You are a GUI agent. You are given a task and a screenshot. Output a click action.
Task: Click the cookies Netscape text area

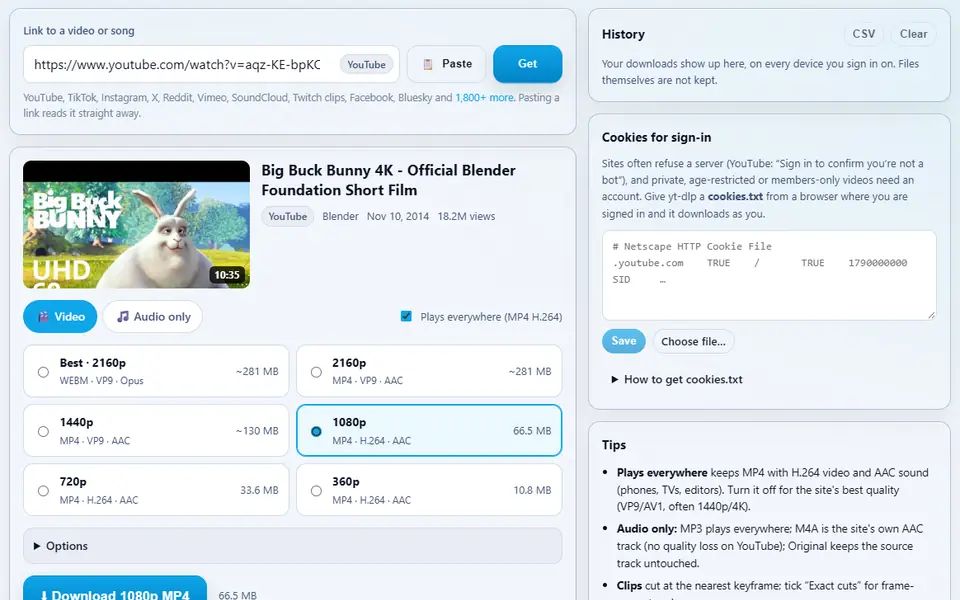tap(769, 275)
